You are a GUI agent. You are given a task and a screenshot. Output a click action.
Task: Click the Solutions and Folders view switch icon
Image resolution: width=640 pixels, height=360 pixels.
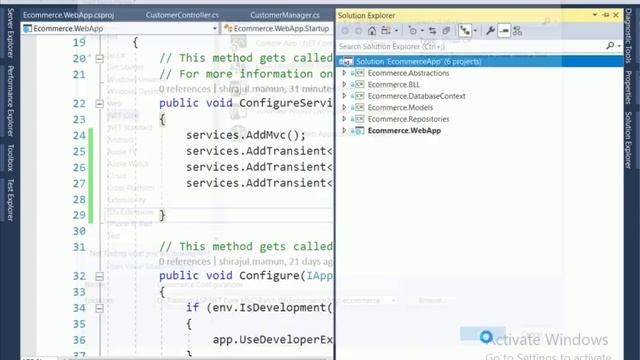(x=385, y=31)
